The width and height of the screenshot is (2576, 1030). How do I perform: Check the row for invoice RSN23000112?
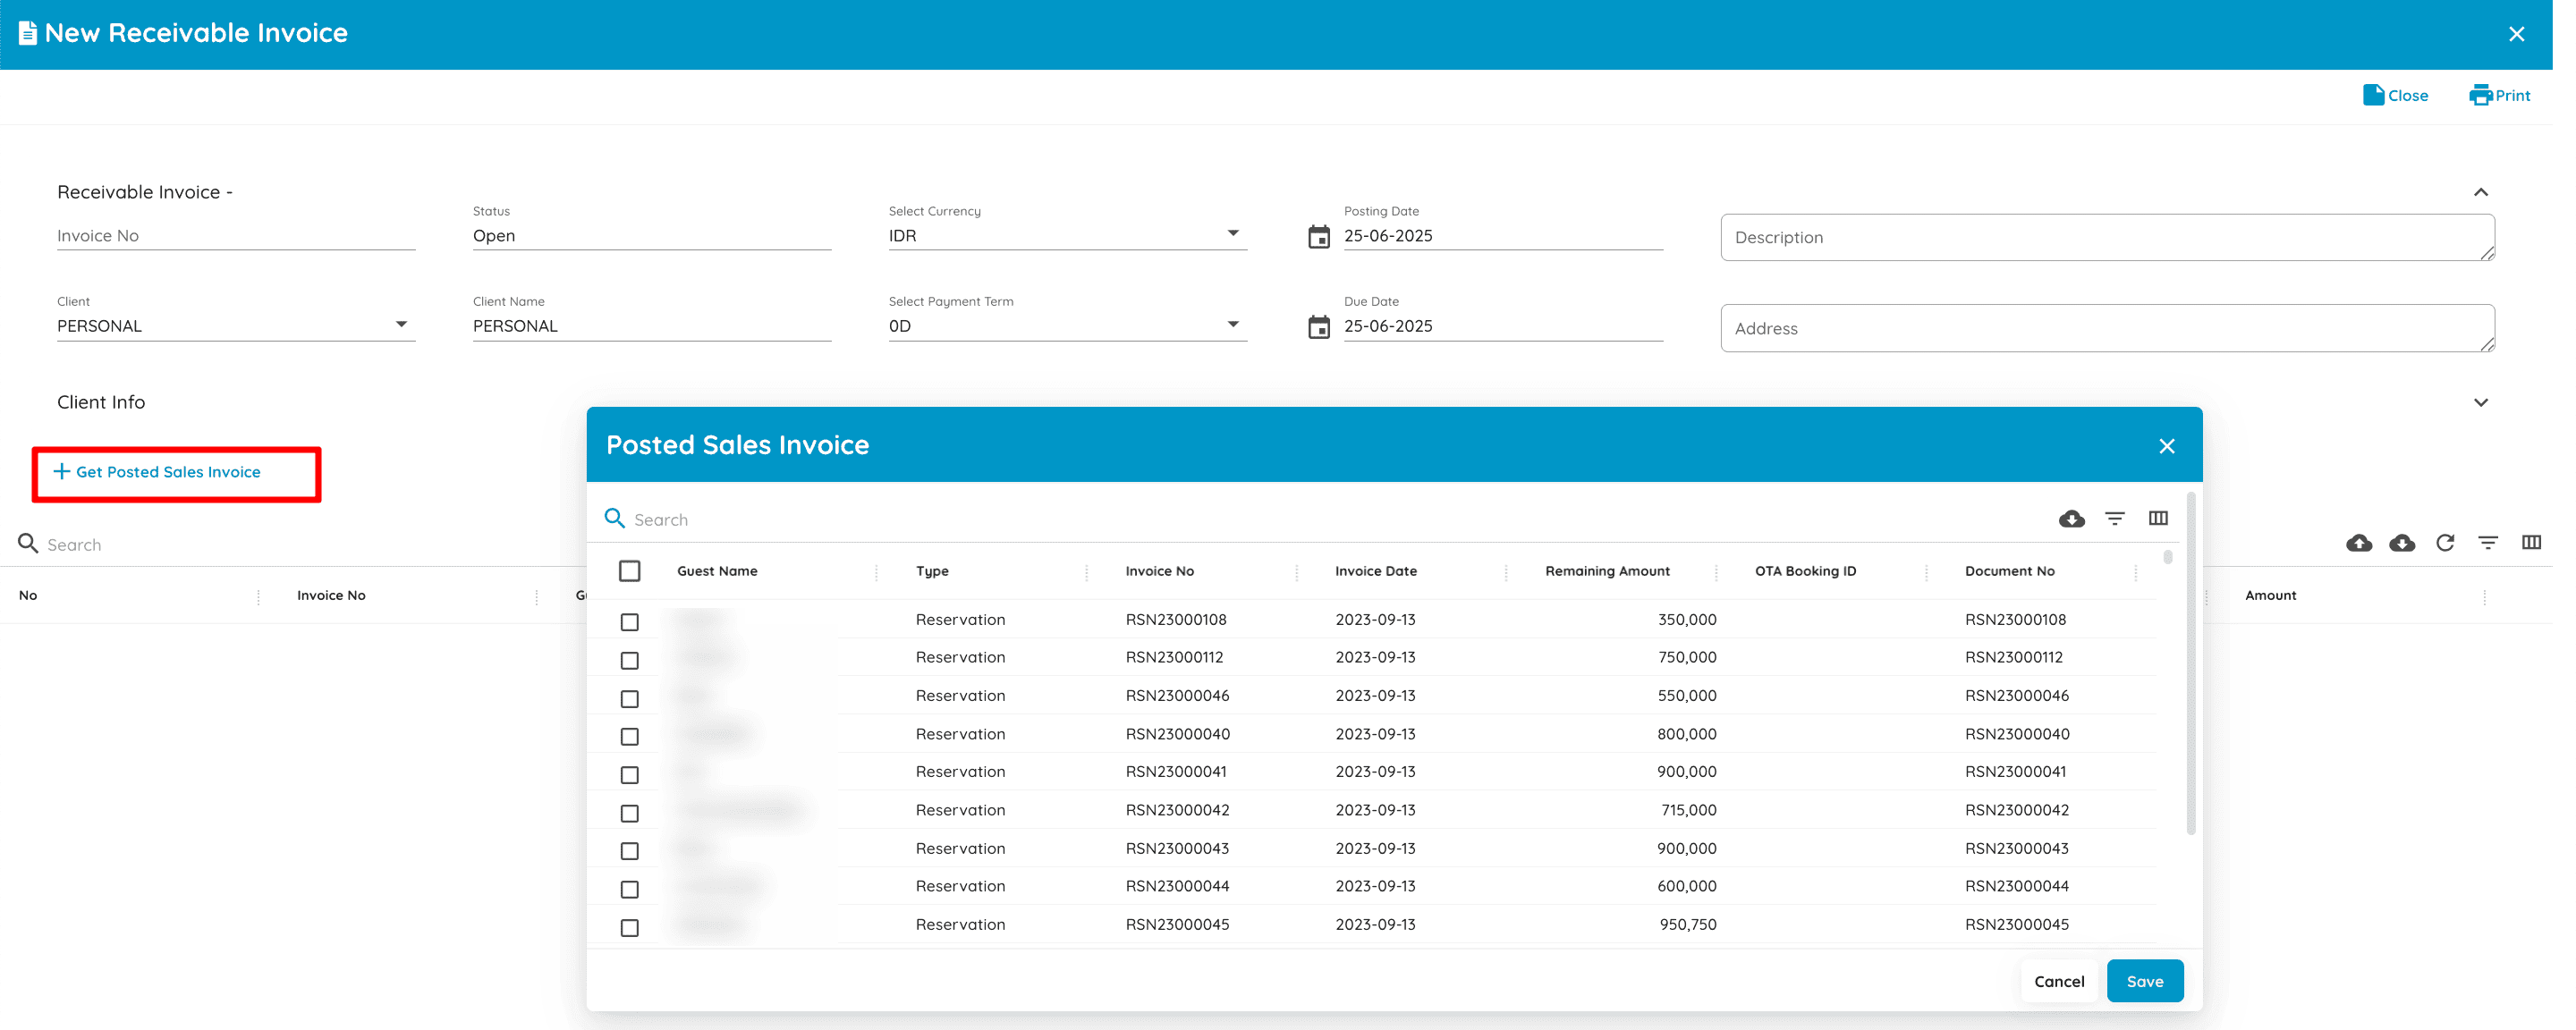(x=629, y=660)
